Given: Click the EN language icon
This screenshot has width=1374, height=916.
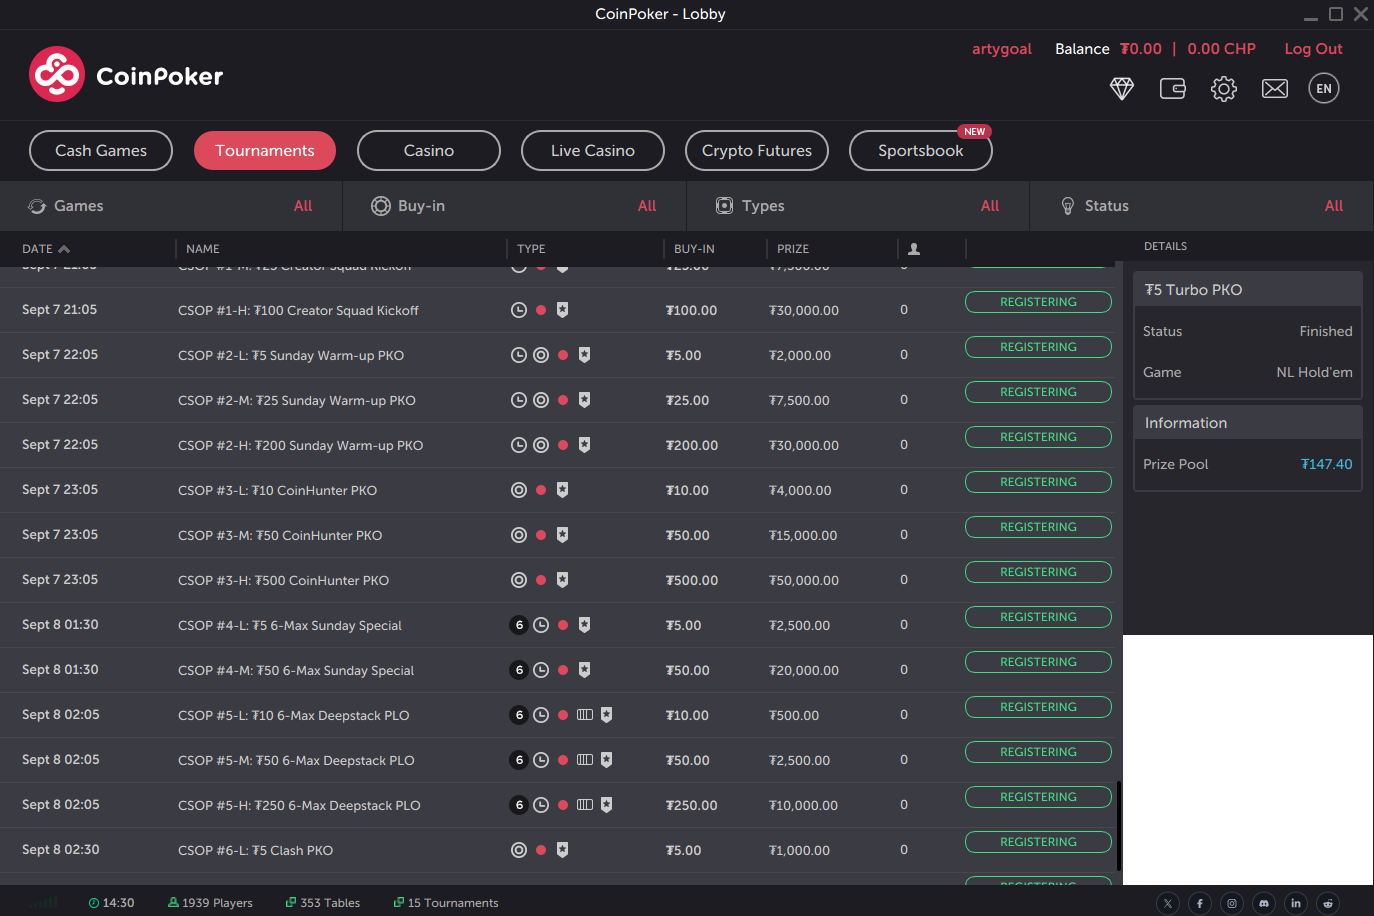Looking at the screenshot, I should tap(1323, 88).
